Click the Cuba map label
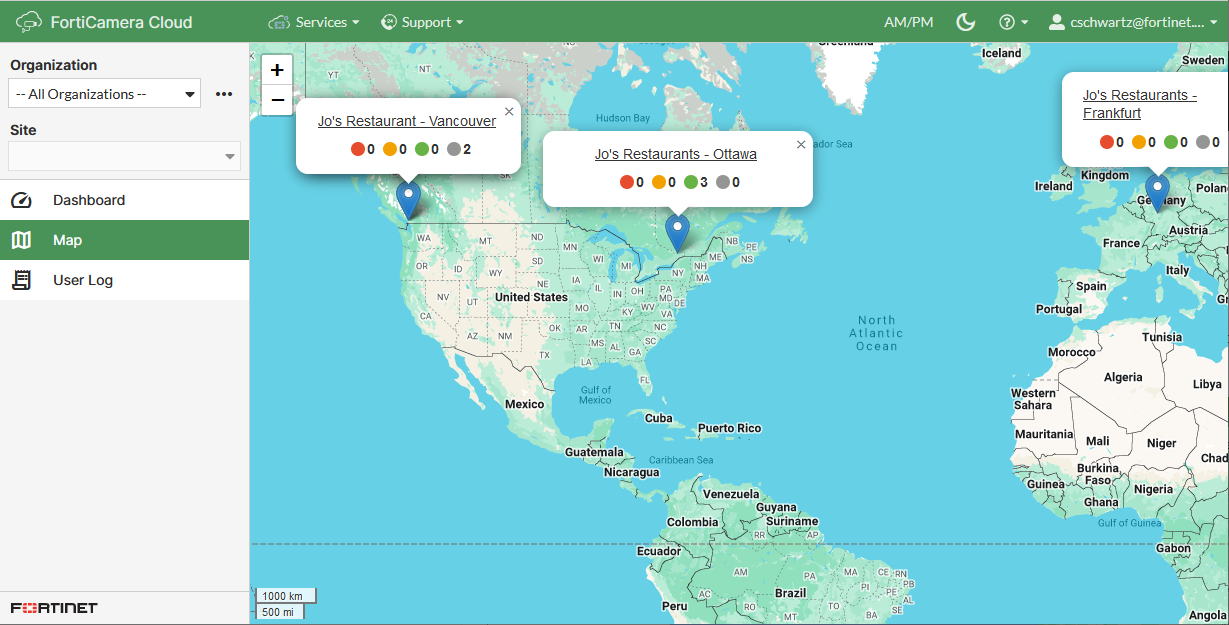This screenshot has width=1229, height=625. [x=659, y=418]
